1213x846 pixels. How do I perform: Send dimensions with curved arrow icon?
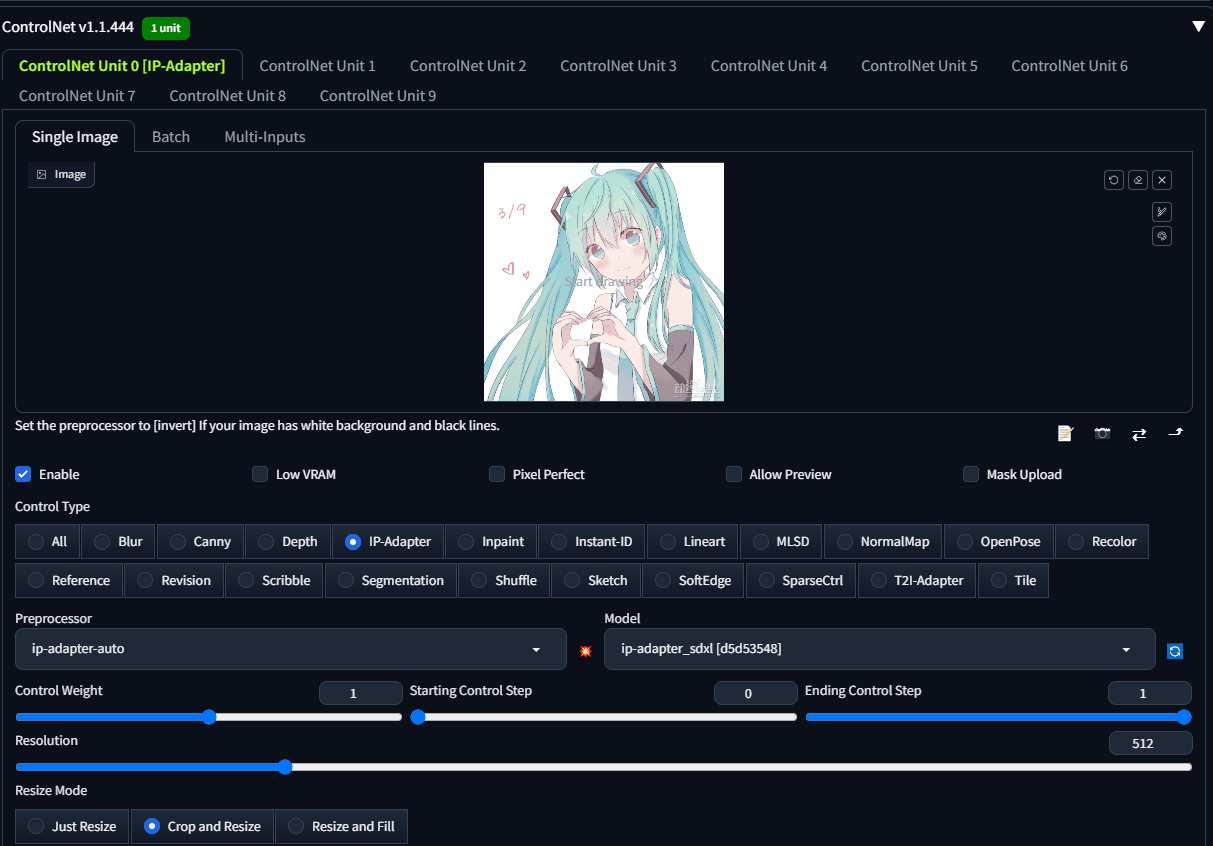coord(1176,433)
